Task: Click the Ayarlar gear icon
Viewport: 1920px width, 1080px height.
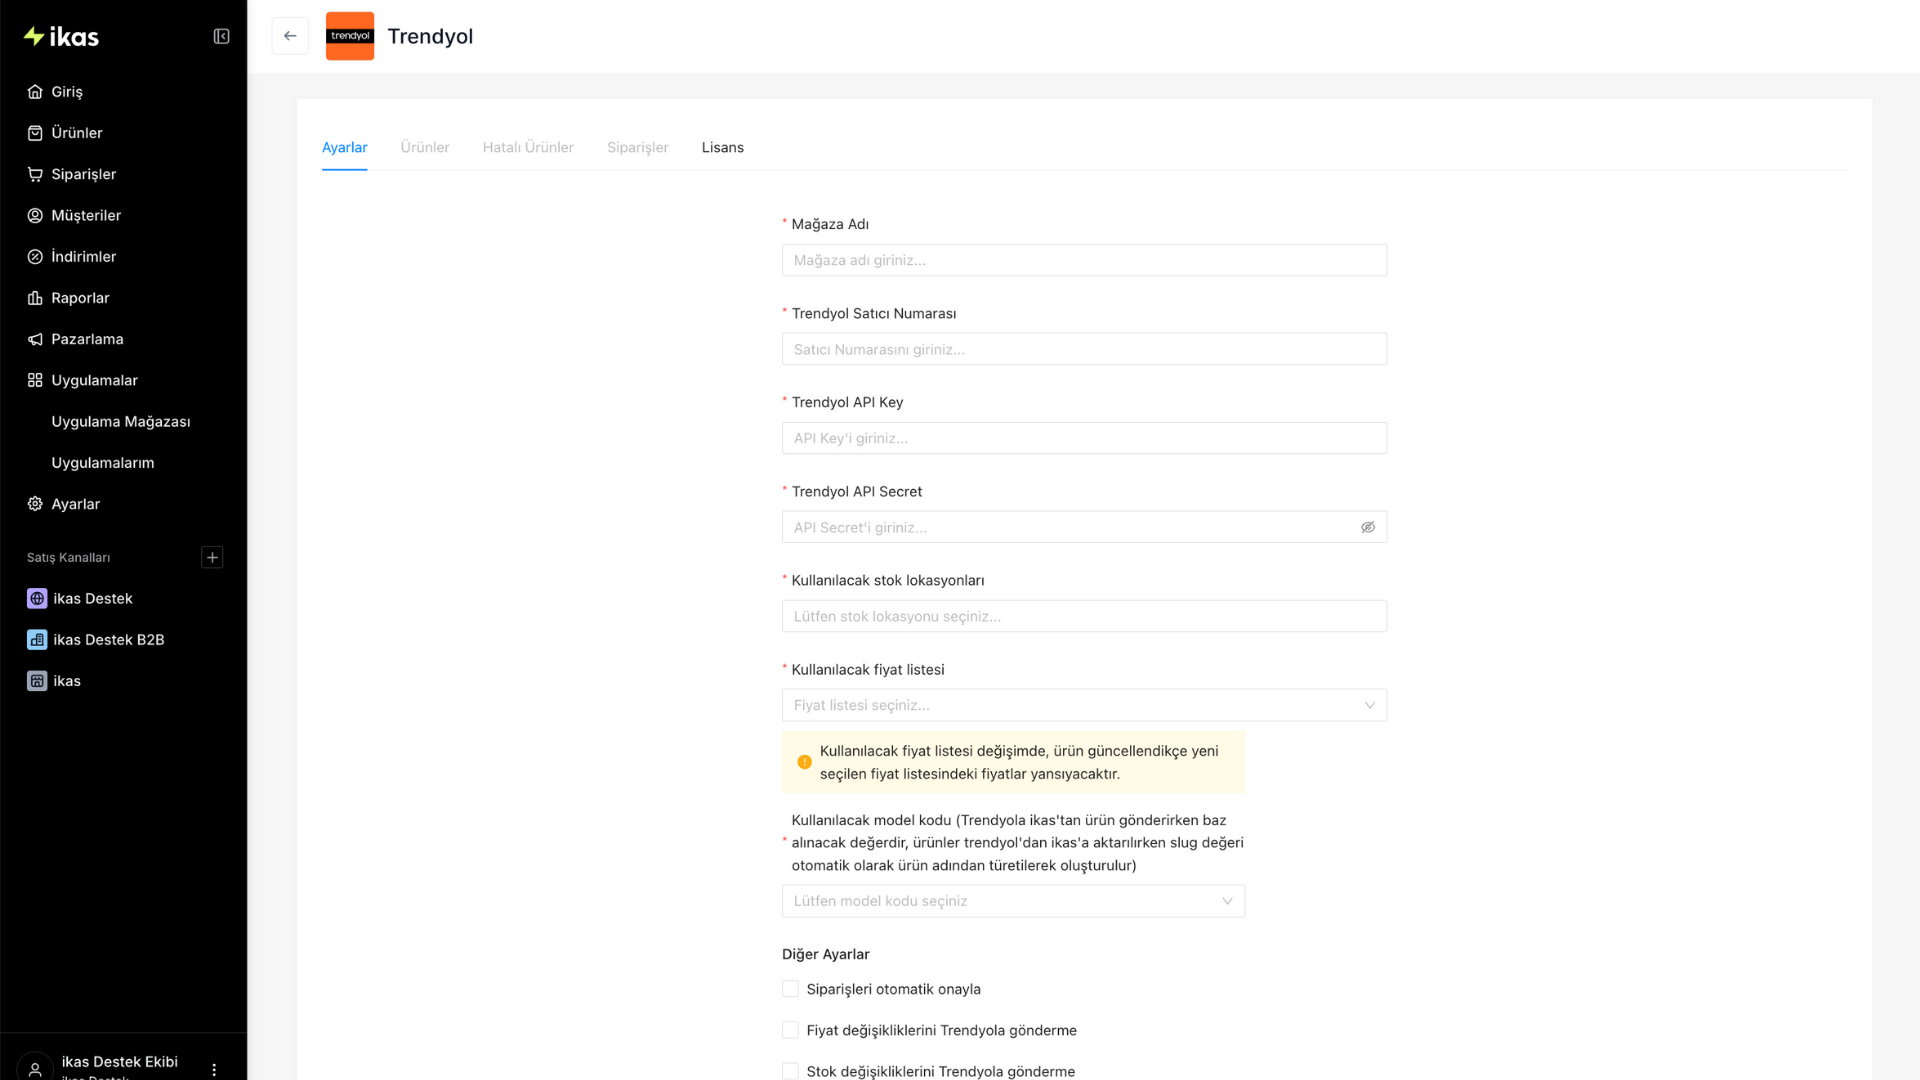Action: pos(35,504)
